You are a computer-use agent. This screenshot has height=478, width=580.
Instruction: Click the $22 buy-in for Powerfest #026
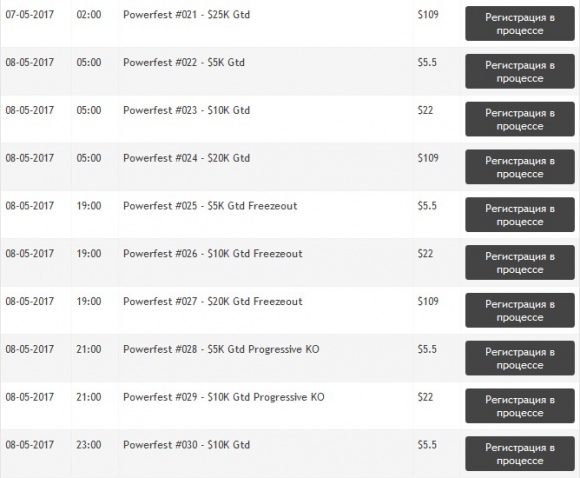(x=425, y=253)
